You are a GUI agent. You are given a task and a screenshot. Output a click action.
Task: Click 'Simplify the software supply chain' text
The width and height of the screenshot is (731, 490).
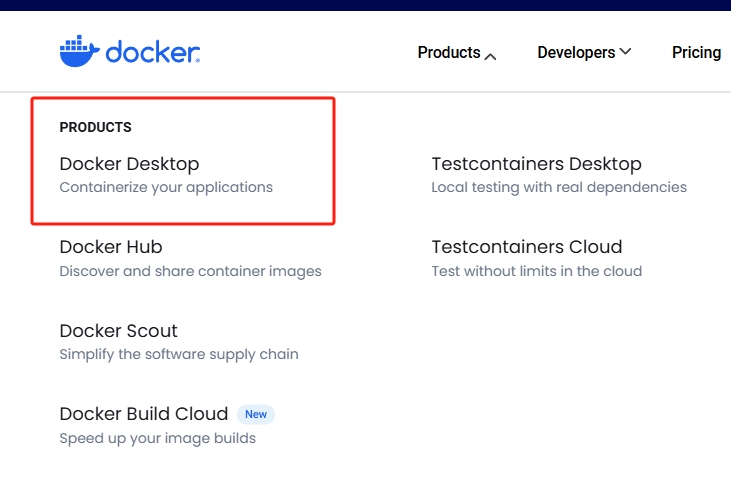pos(179,354)
